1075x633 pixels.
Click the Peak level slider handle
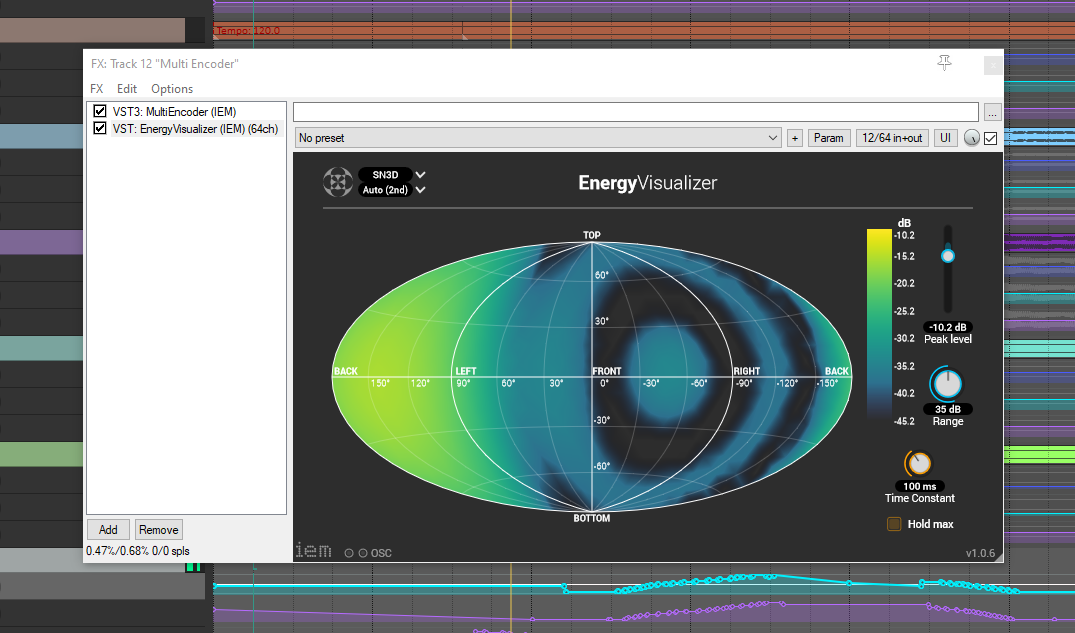947,256
